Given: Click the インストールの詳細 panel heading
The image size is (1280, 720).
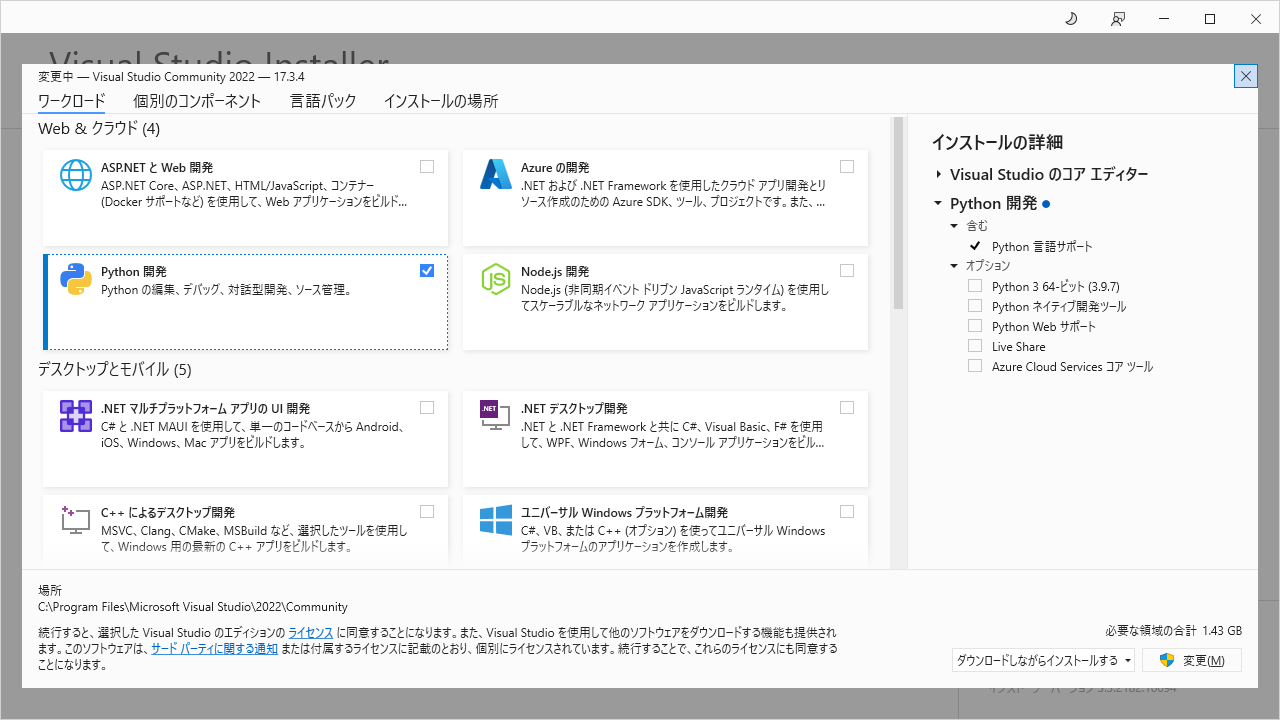Looking at the screenshot, I should click(997, 142).
